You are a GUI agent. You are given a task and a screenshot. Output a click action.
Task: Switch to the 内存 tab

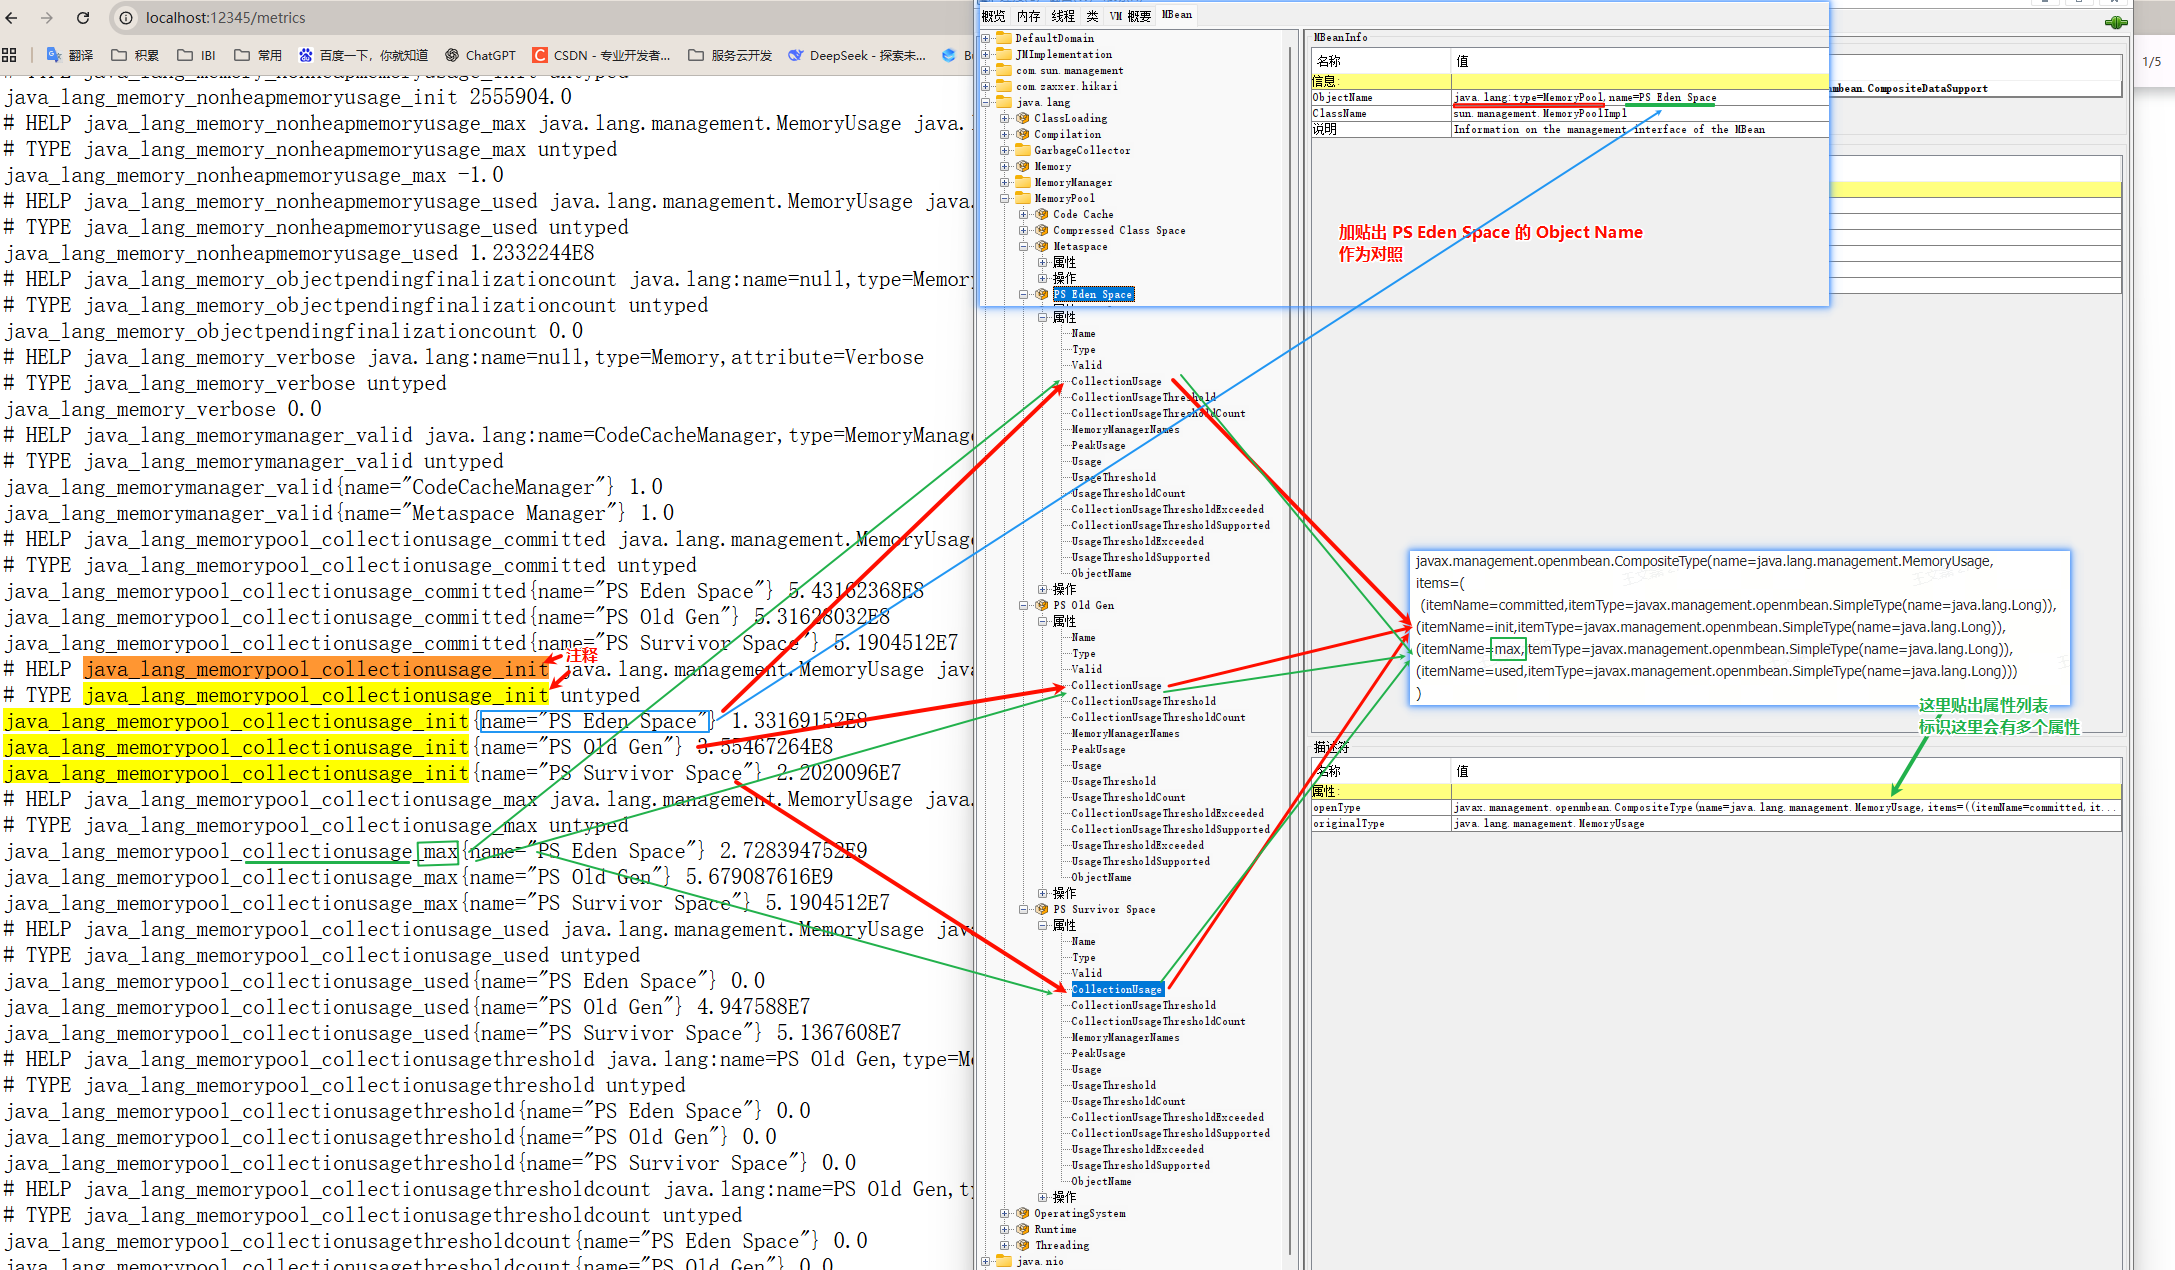pyautogui.click(x=1028, y=15)
